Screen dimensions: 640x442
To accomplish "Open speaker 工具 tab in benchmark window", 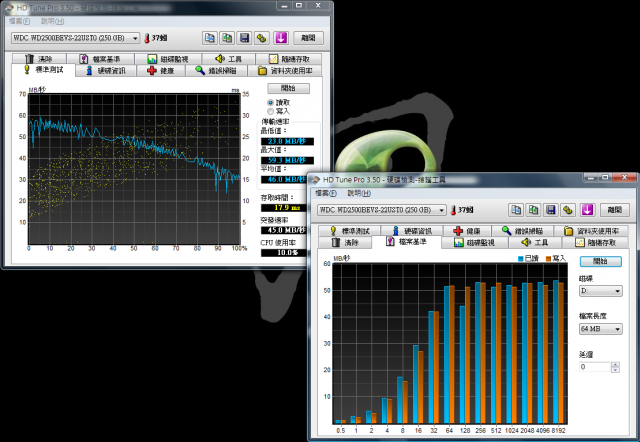I will coord(229,59).
